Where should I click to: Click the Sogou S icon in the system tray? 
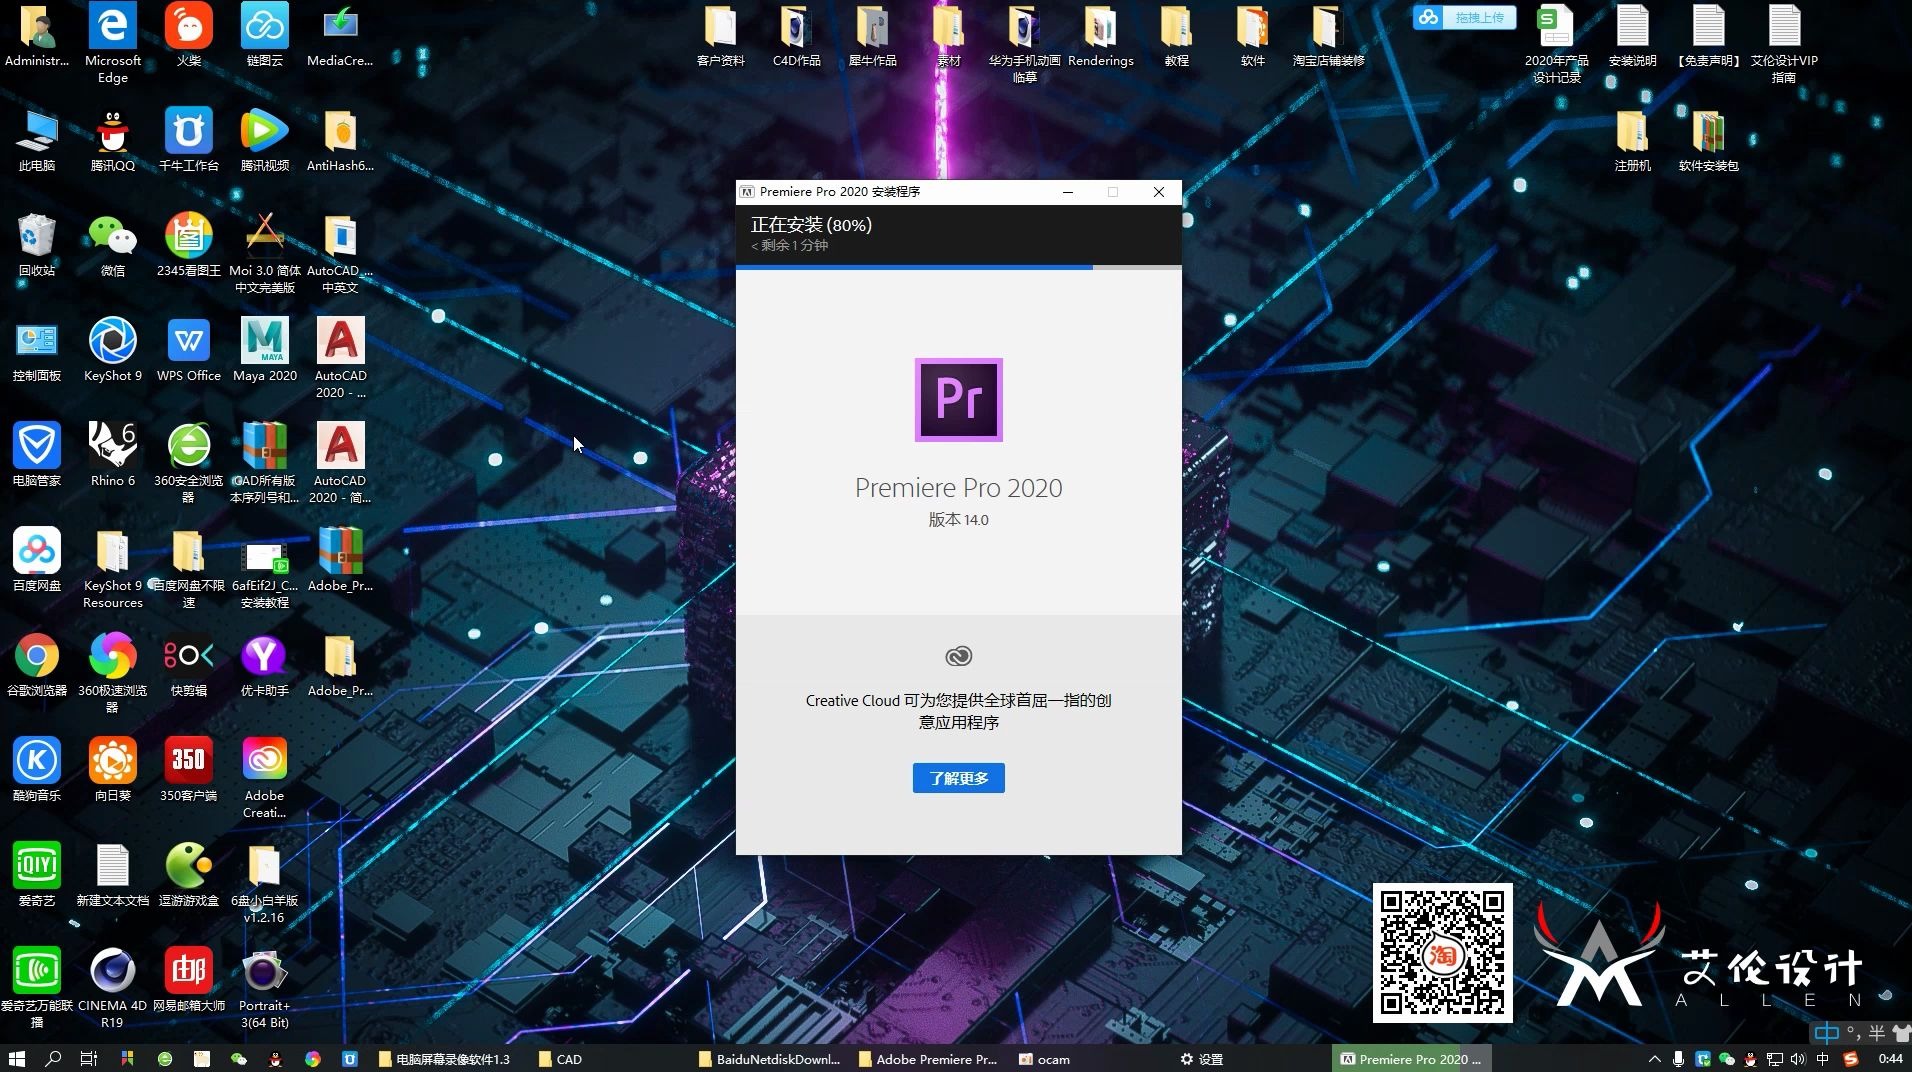pos(1851,1059)
